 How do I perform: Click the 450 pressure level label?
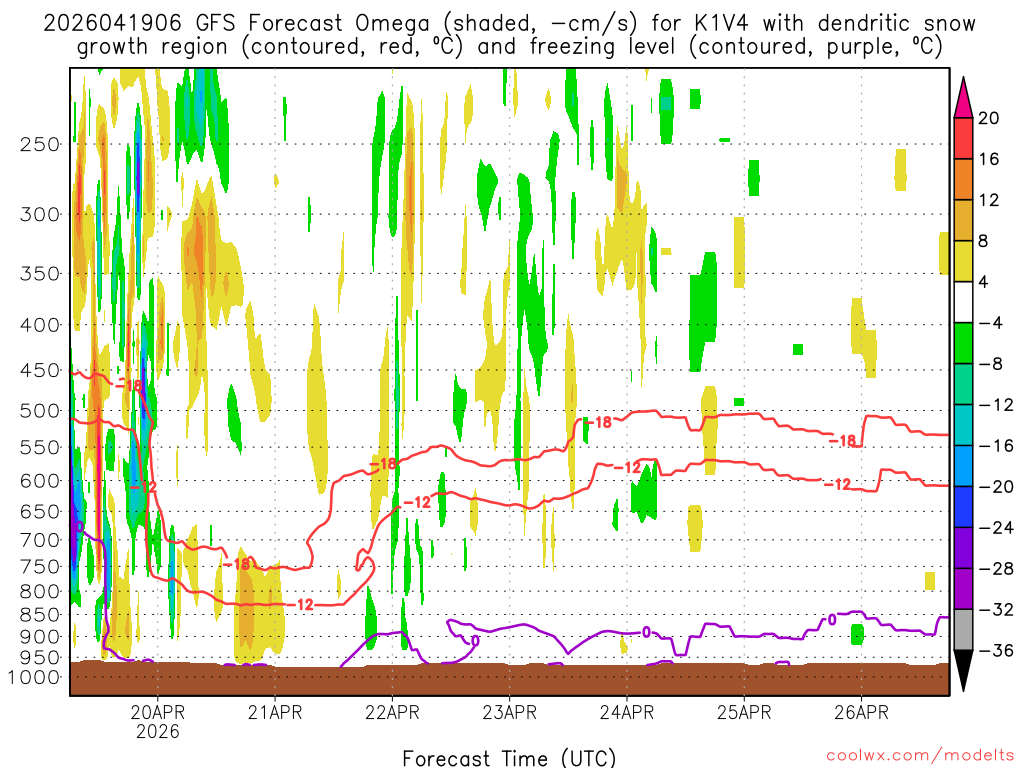click(x=40, y=370)
